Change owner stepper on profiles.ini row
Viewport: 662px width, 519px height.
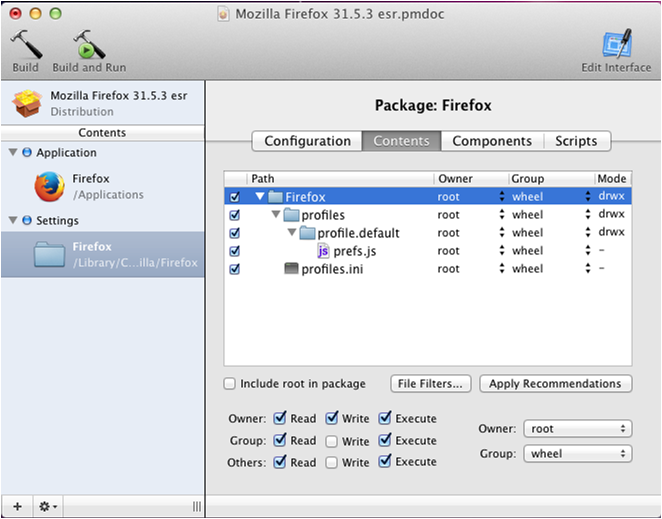(502, 269)
